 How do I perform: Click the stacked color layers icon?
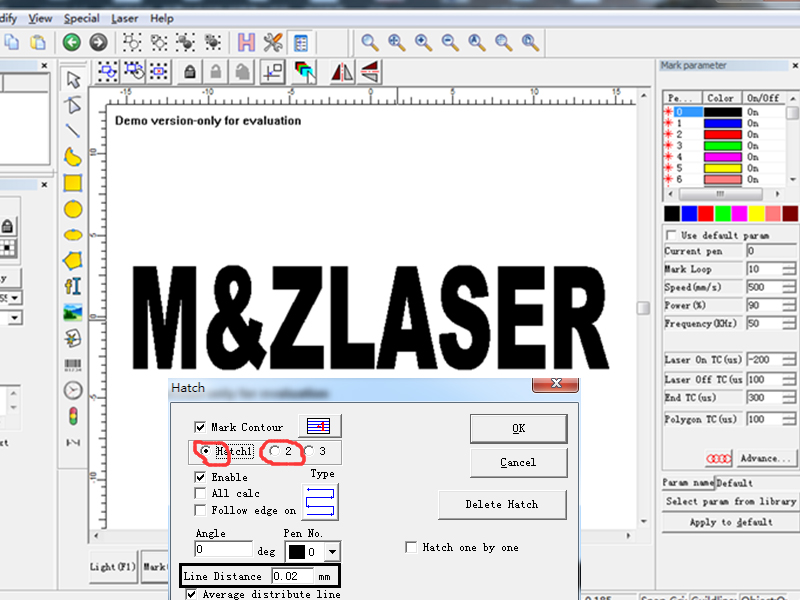(x=305, y=72)
